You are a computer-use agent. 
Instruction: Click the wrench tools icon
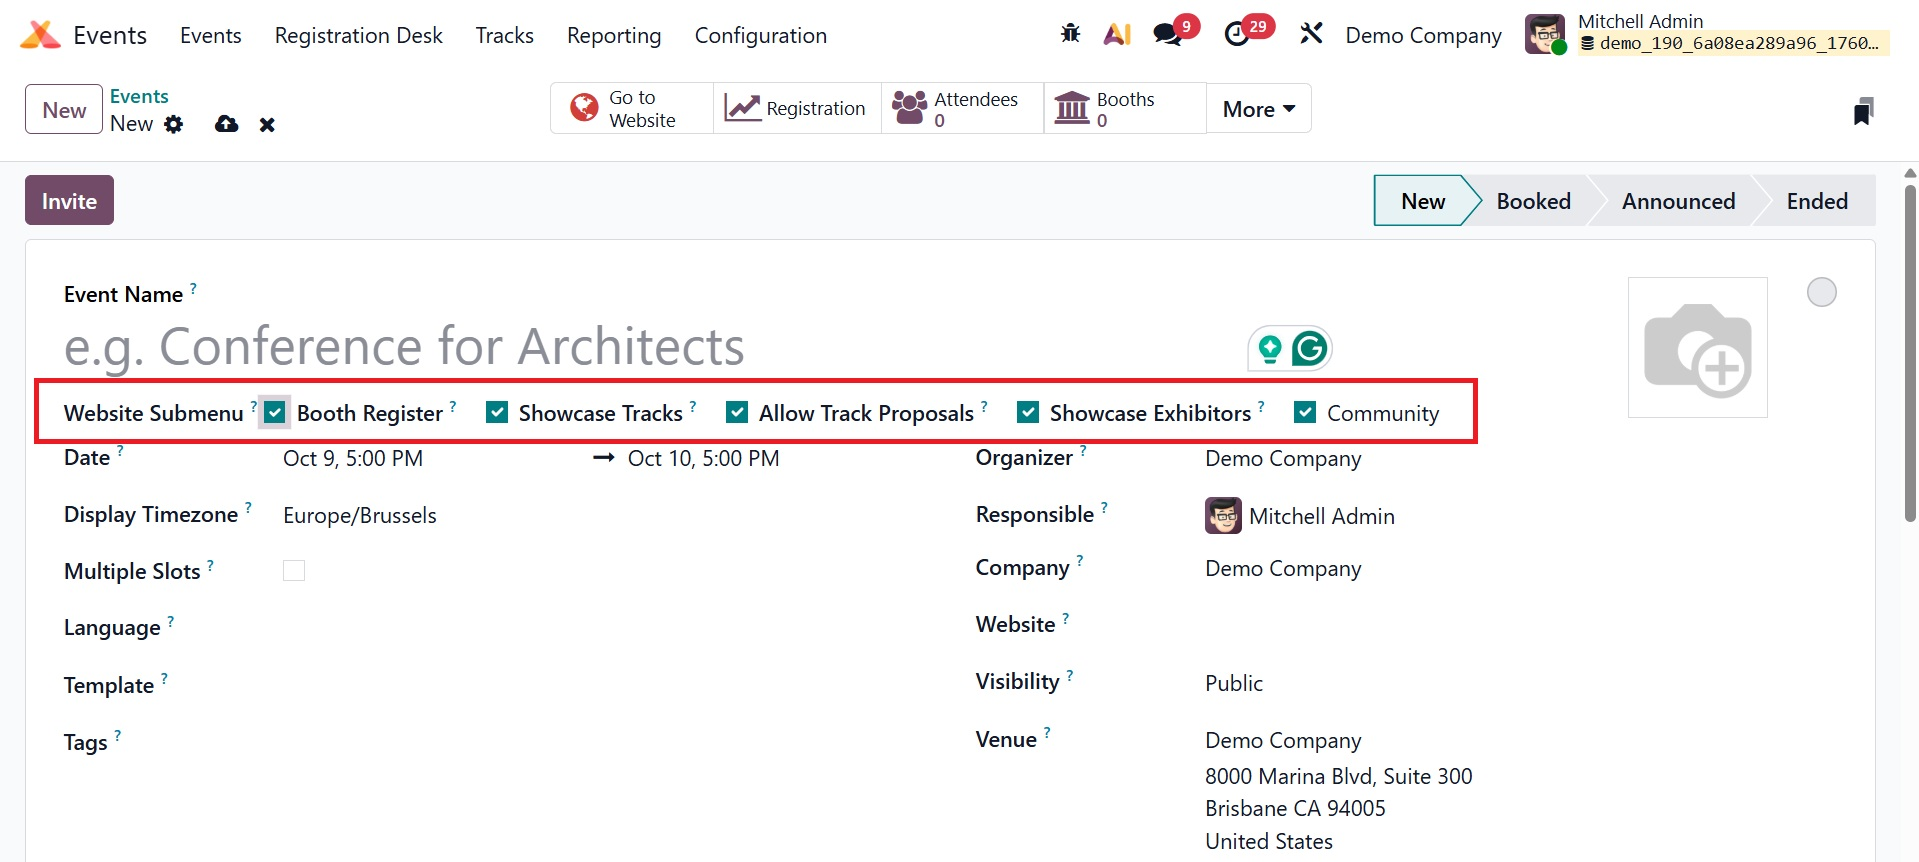tap(1311, 34)
